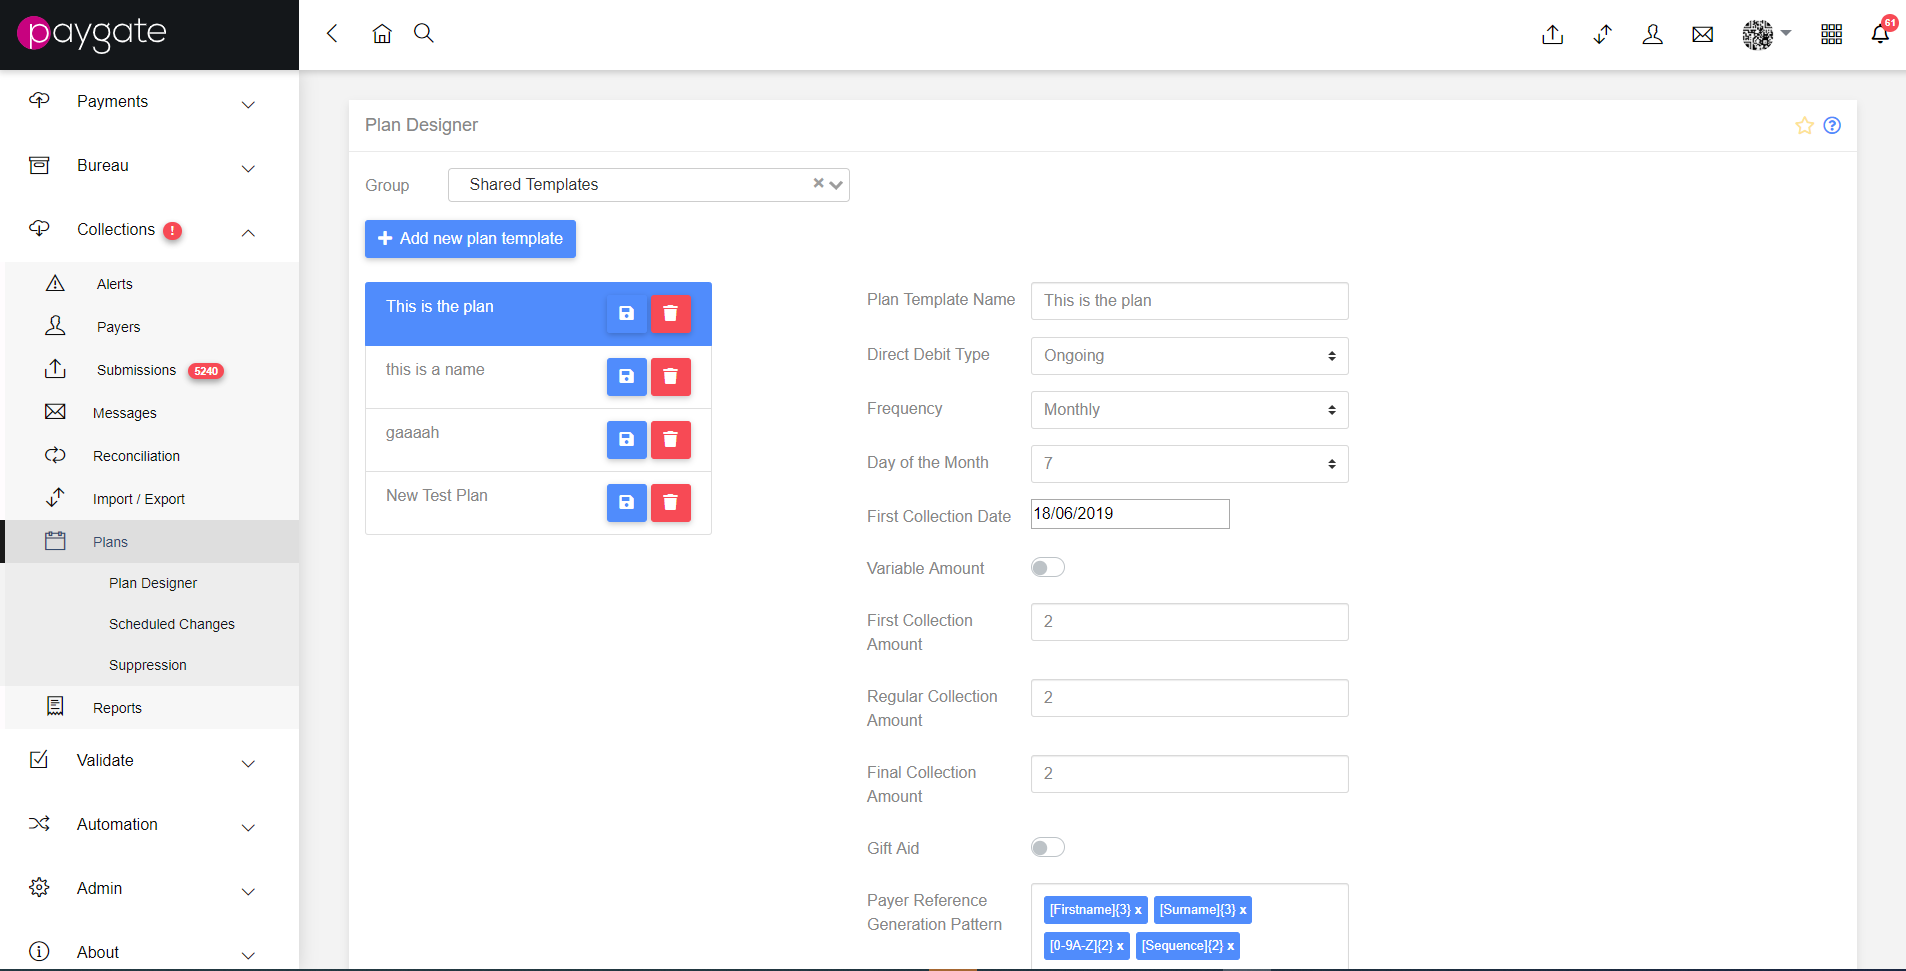The image size is (1906, 971).
Task: Remove the [Firstname]{3} reference tag
Action: point(1138,910)
